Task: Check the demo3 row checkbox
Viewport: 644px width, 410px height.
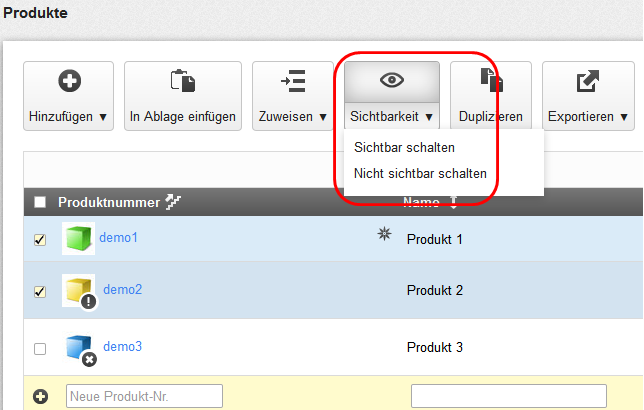Action: (40, 349)
